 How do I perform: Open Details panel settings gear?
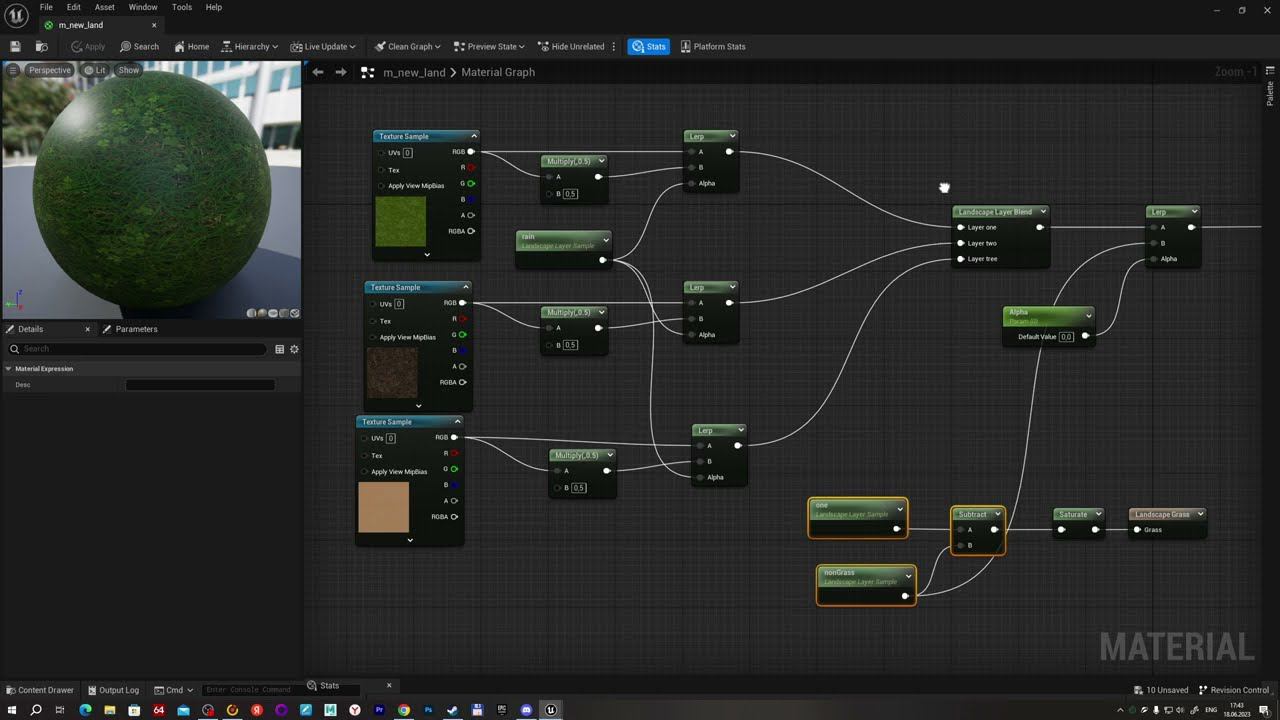coord(294,349)
